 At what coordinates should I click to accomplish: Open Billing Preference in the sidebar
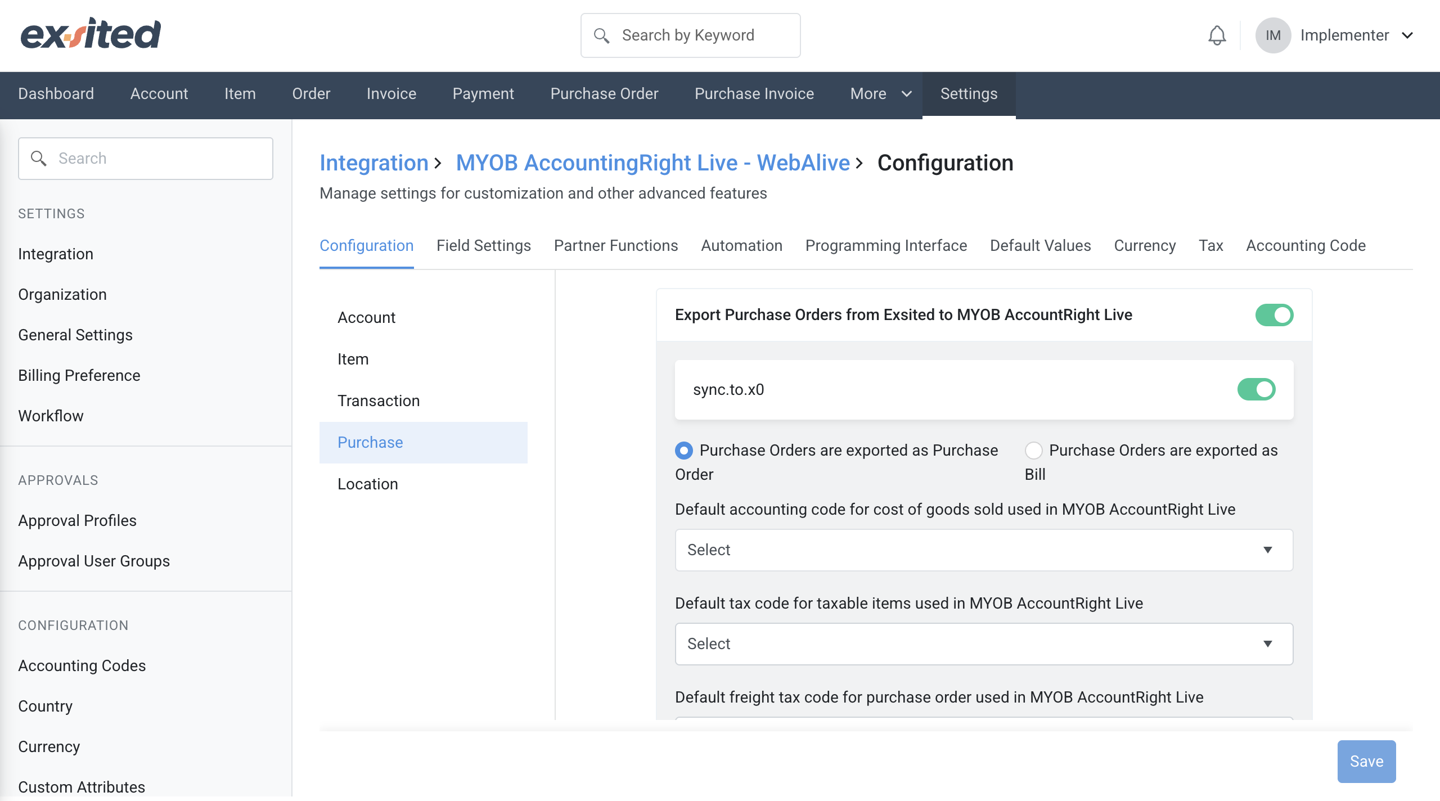pyautogui.click(x=79, y=376)
